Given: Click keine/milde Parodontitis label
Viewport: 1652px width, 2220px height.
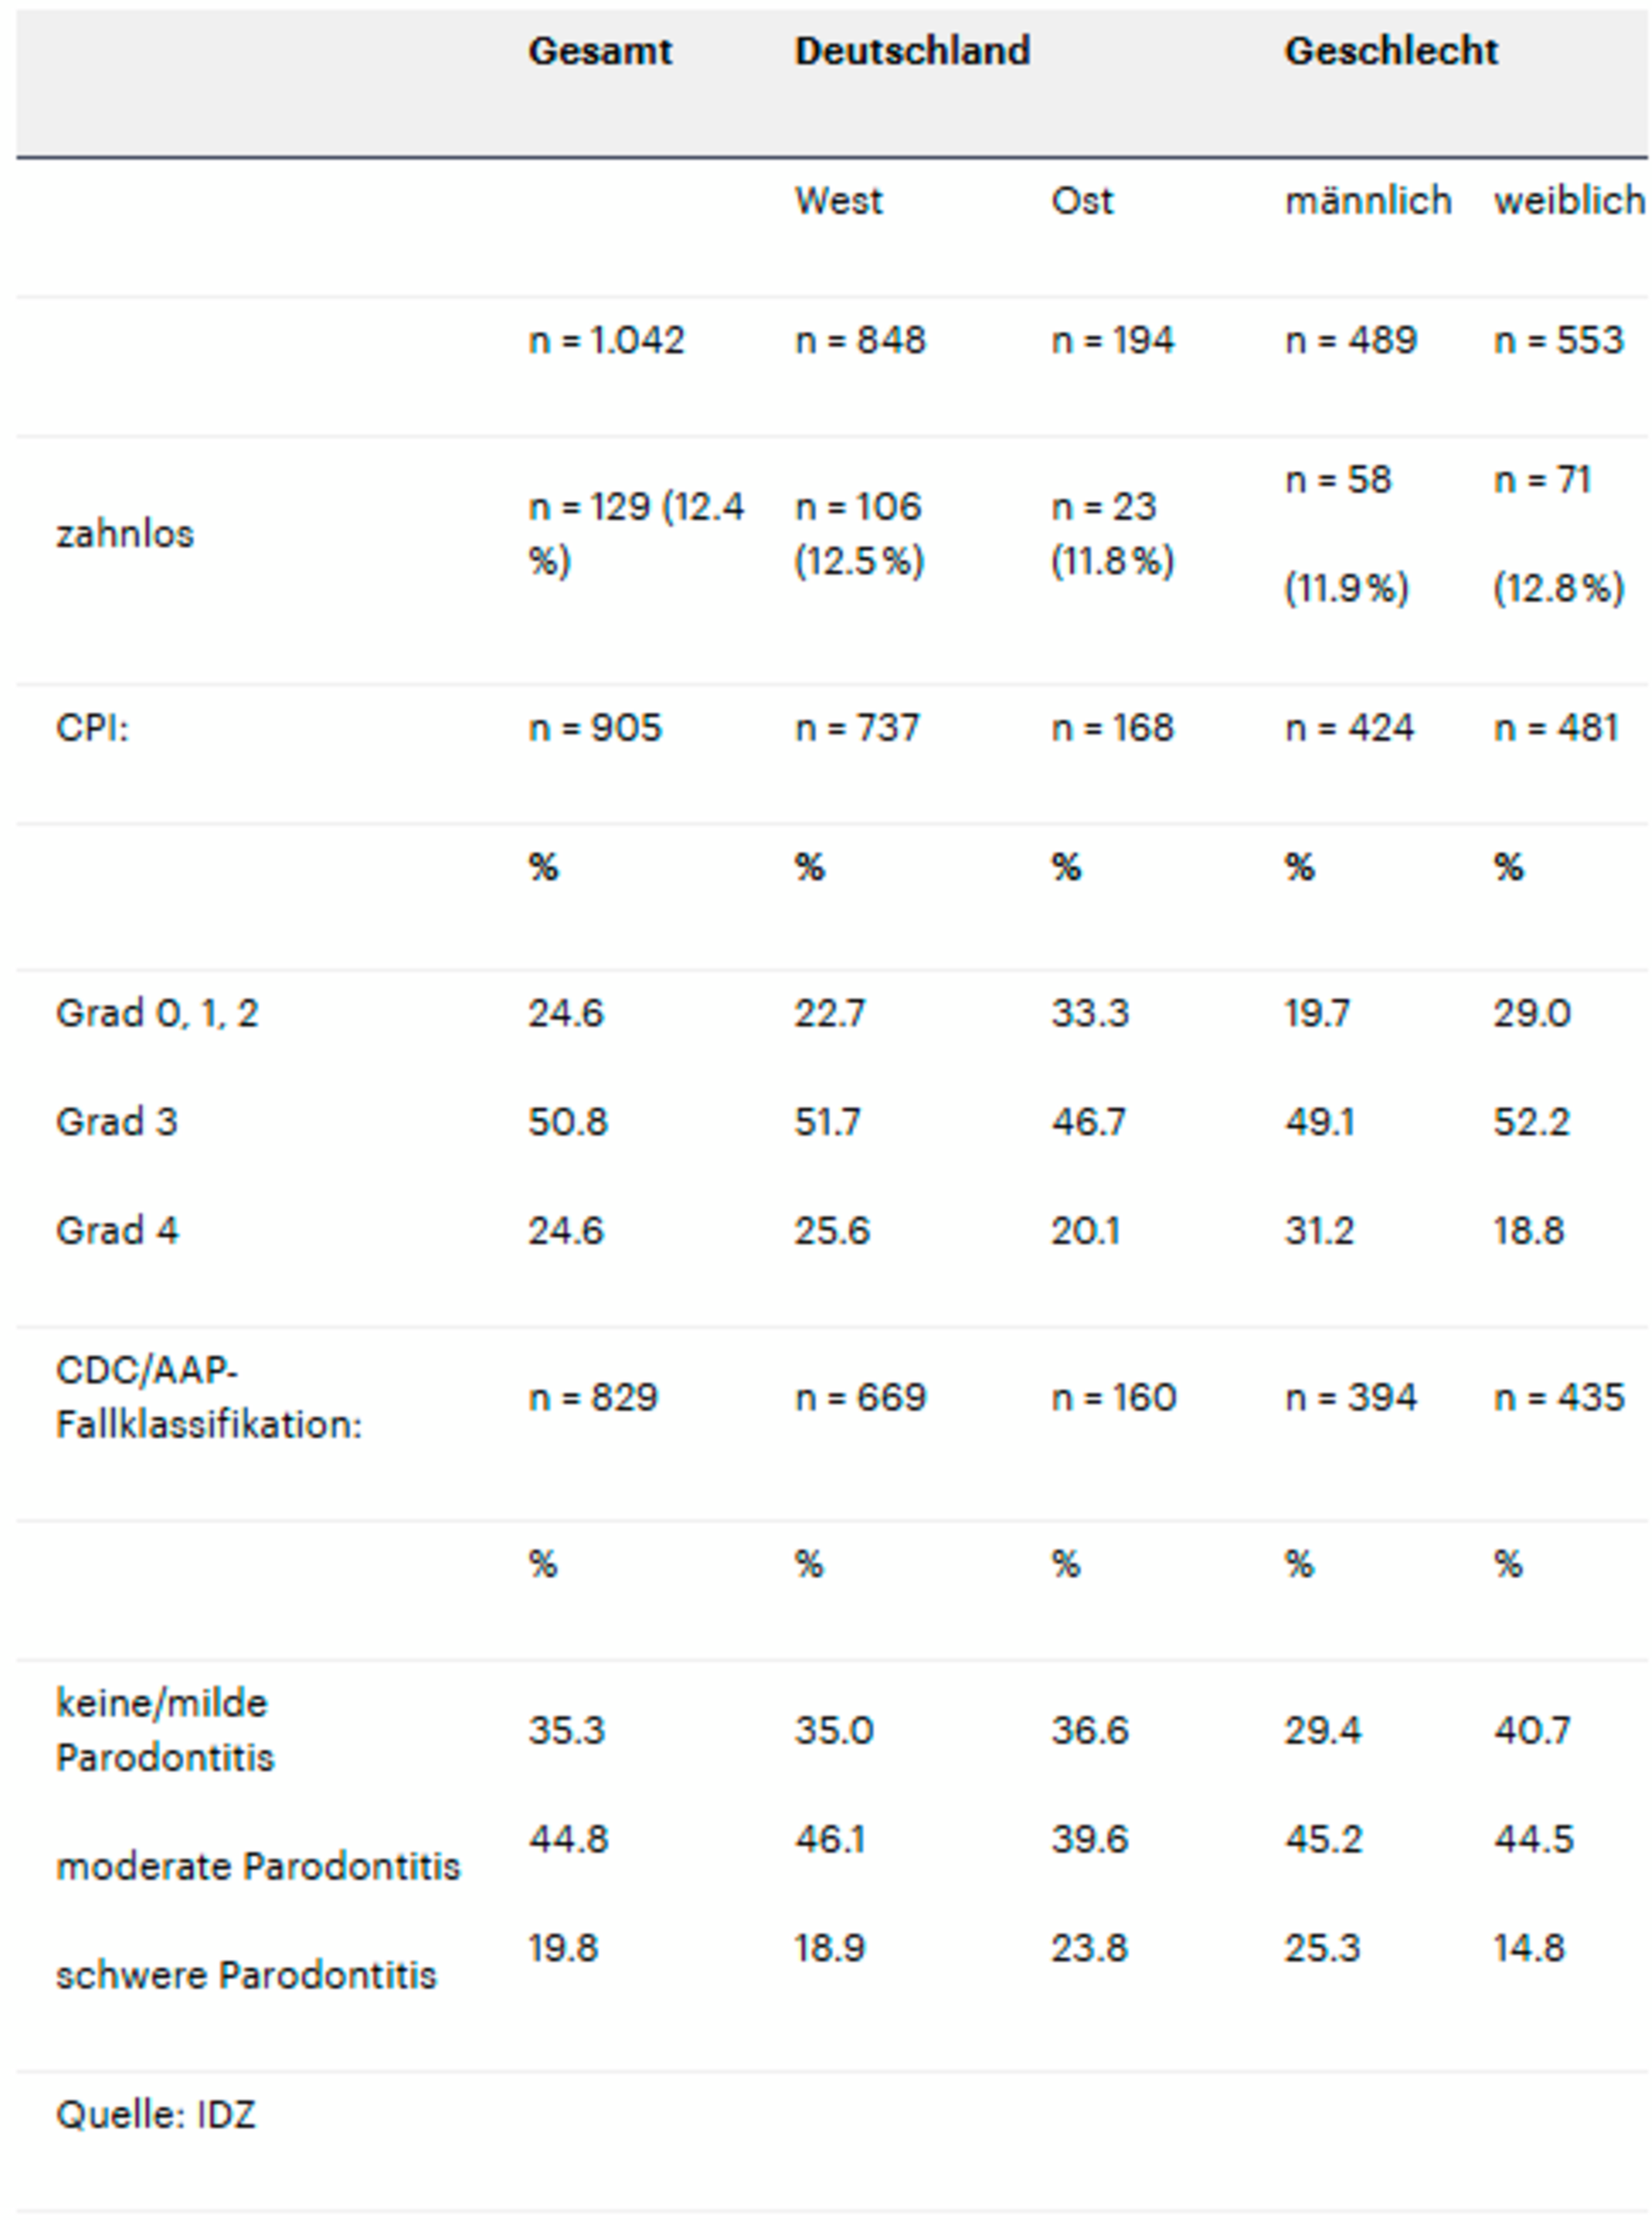Looking at the screenshot, I should [165, 1730].
